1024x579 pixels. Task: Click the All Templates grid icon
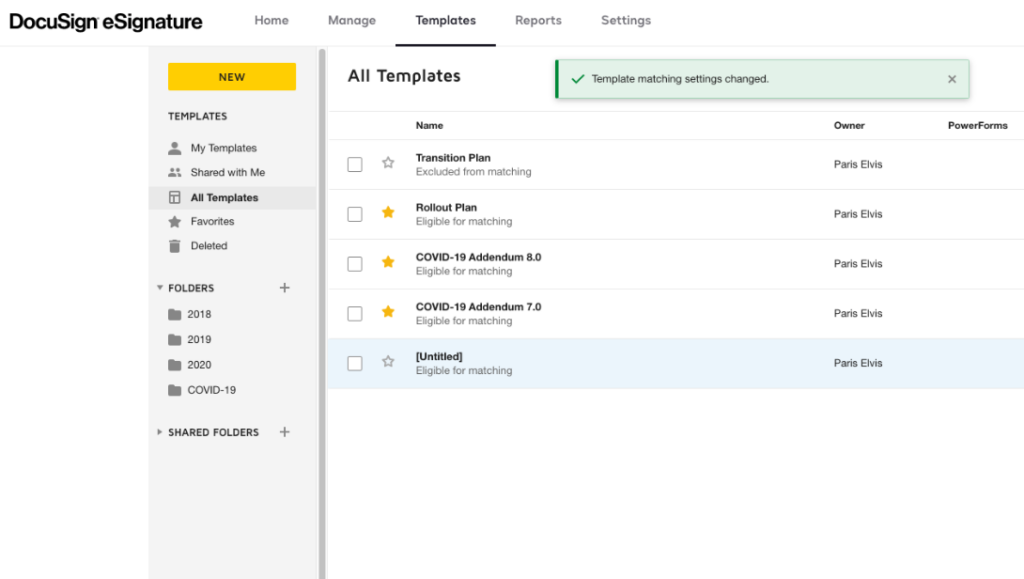coord(174,197)
